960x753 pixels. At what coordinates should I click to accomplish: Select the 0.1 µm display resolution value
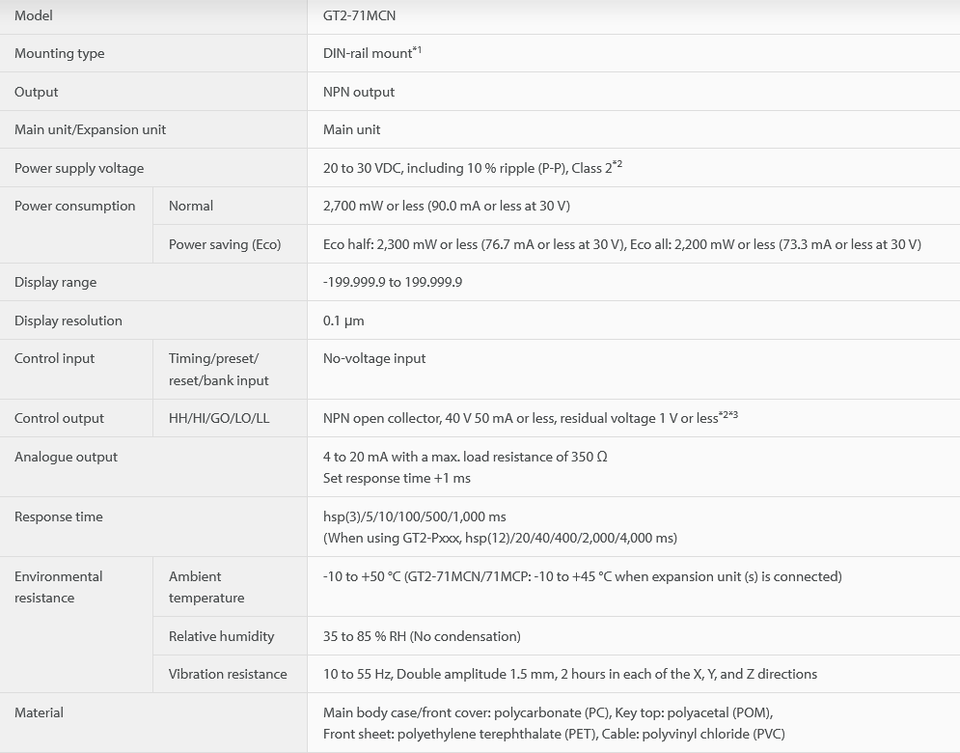point(343,321)
